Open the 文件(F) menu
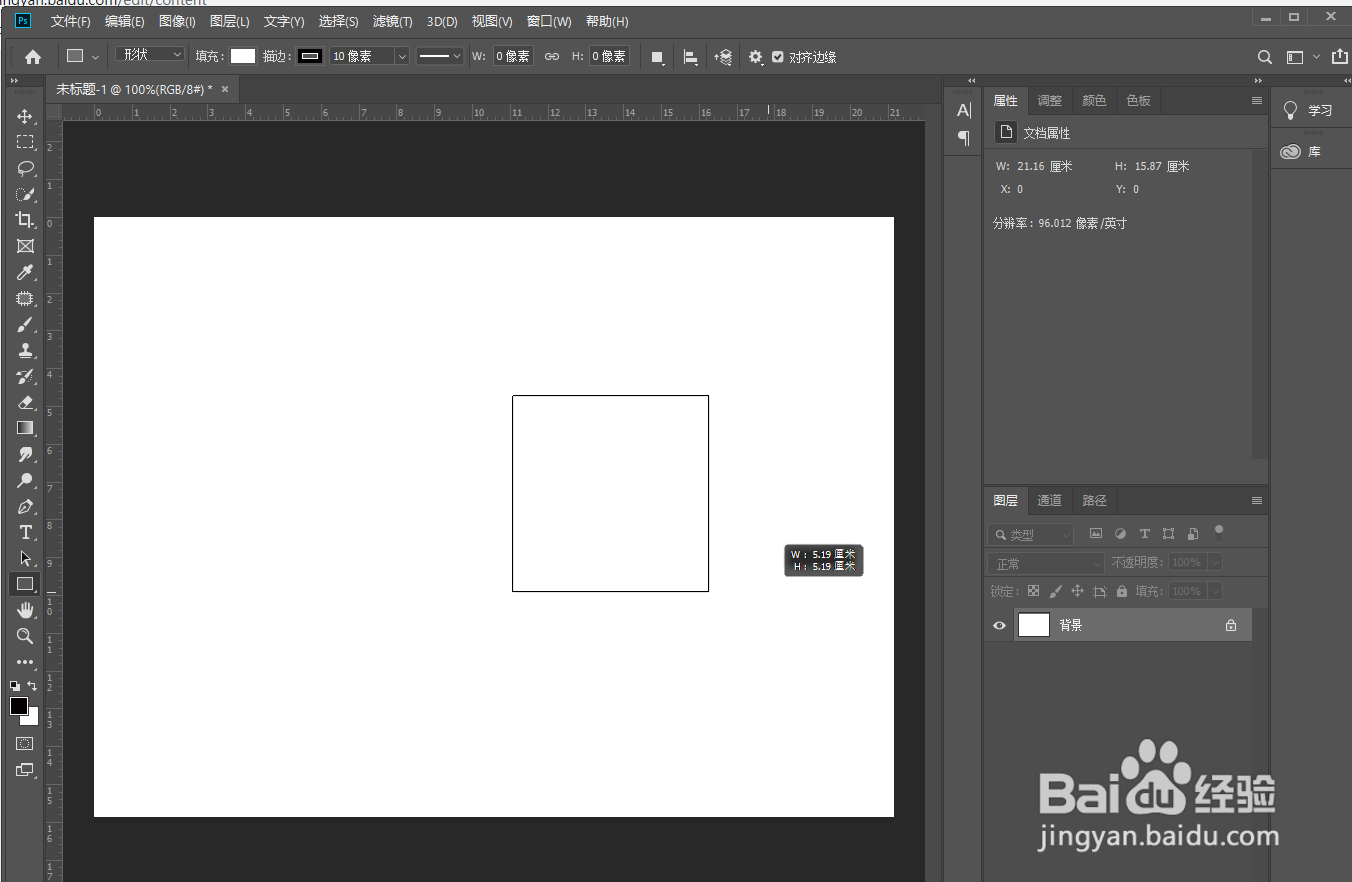1352x882 pixels. (70, 21)
